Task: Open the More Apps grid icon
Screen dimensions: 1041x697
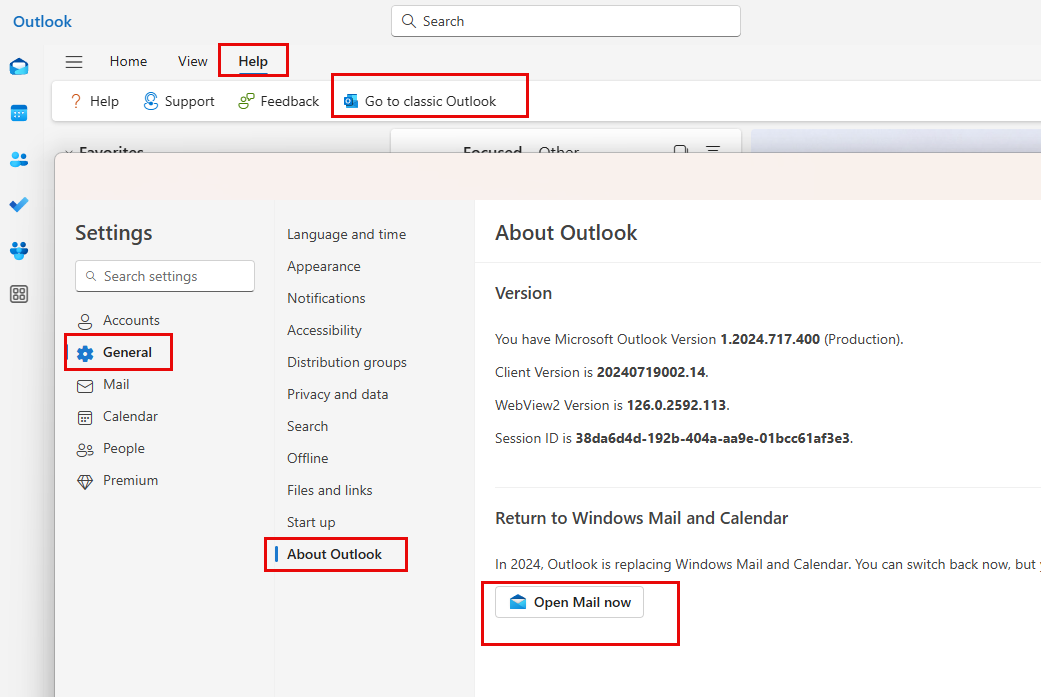Action: tap(18, 294)
